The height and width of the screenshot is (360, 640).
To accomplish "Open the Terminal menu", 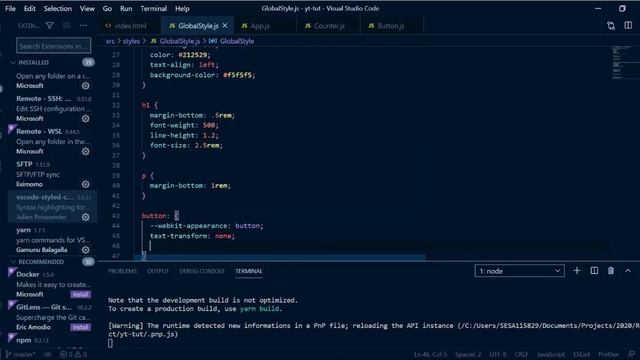I will 153,8.
